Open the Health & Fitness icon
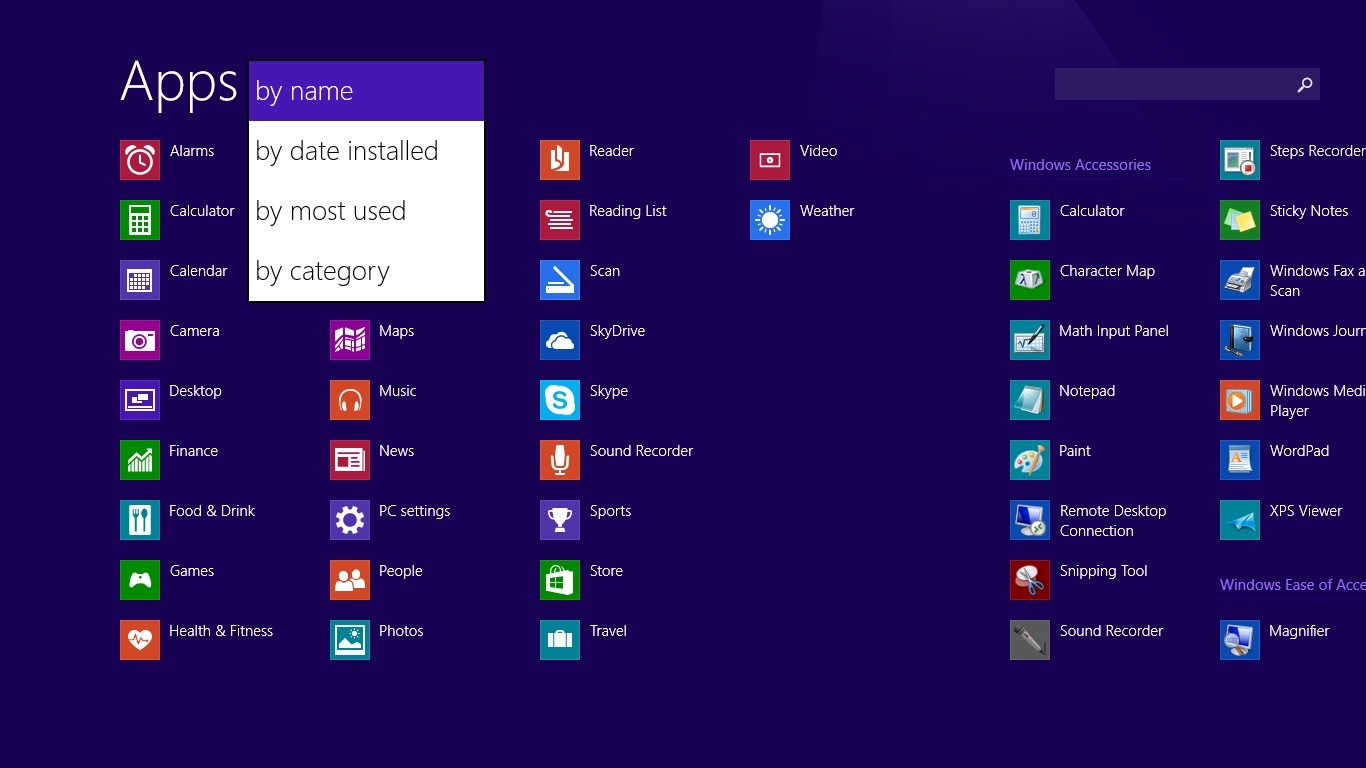 point(140,640)
